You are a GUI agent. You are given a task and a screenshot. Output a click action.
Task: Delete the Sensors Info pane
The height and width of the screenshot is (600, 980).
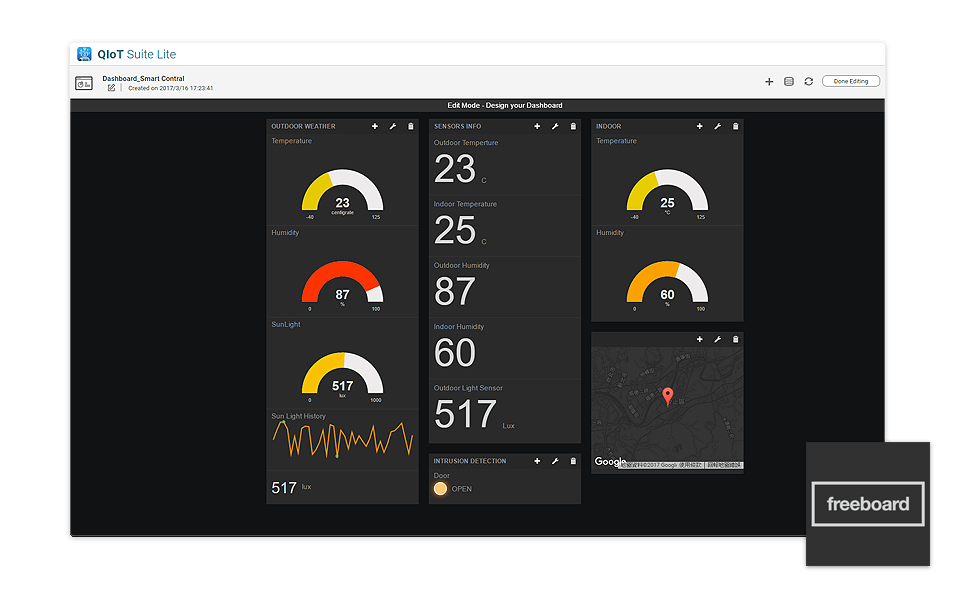573,126
